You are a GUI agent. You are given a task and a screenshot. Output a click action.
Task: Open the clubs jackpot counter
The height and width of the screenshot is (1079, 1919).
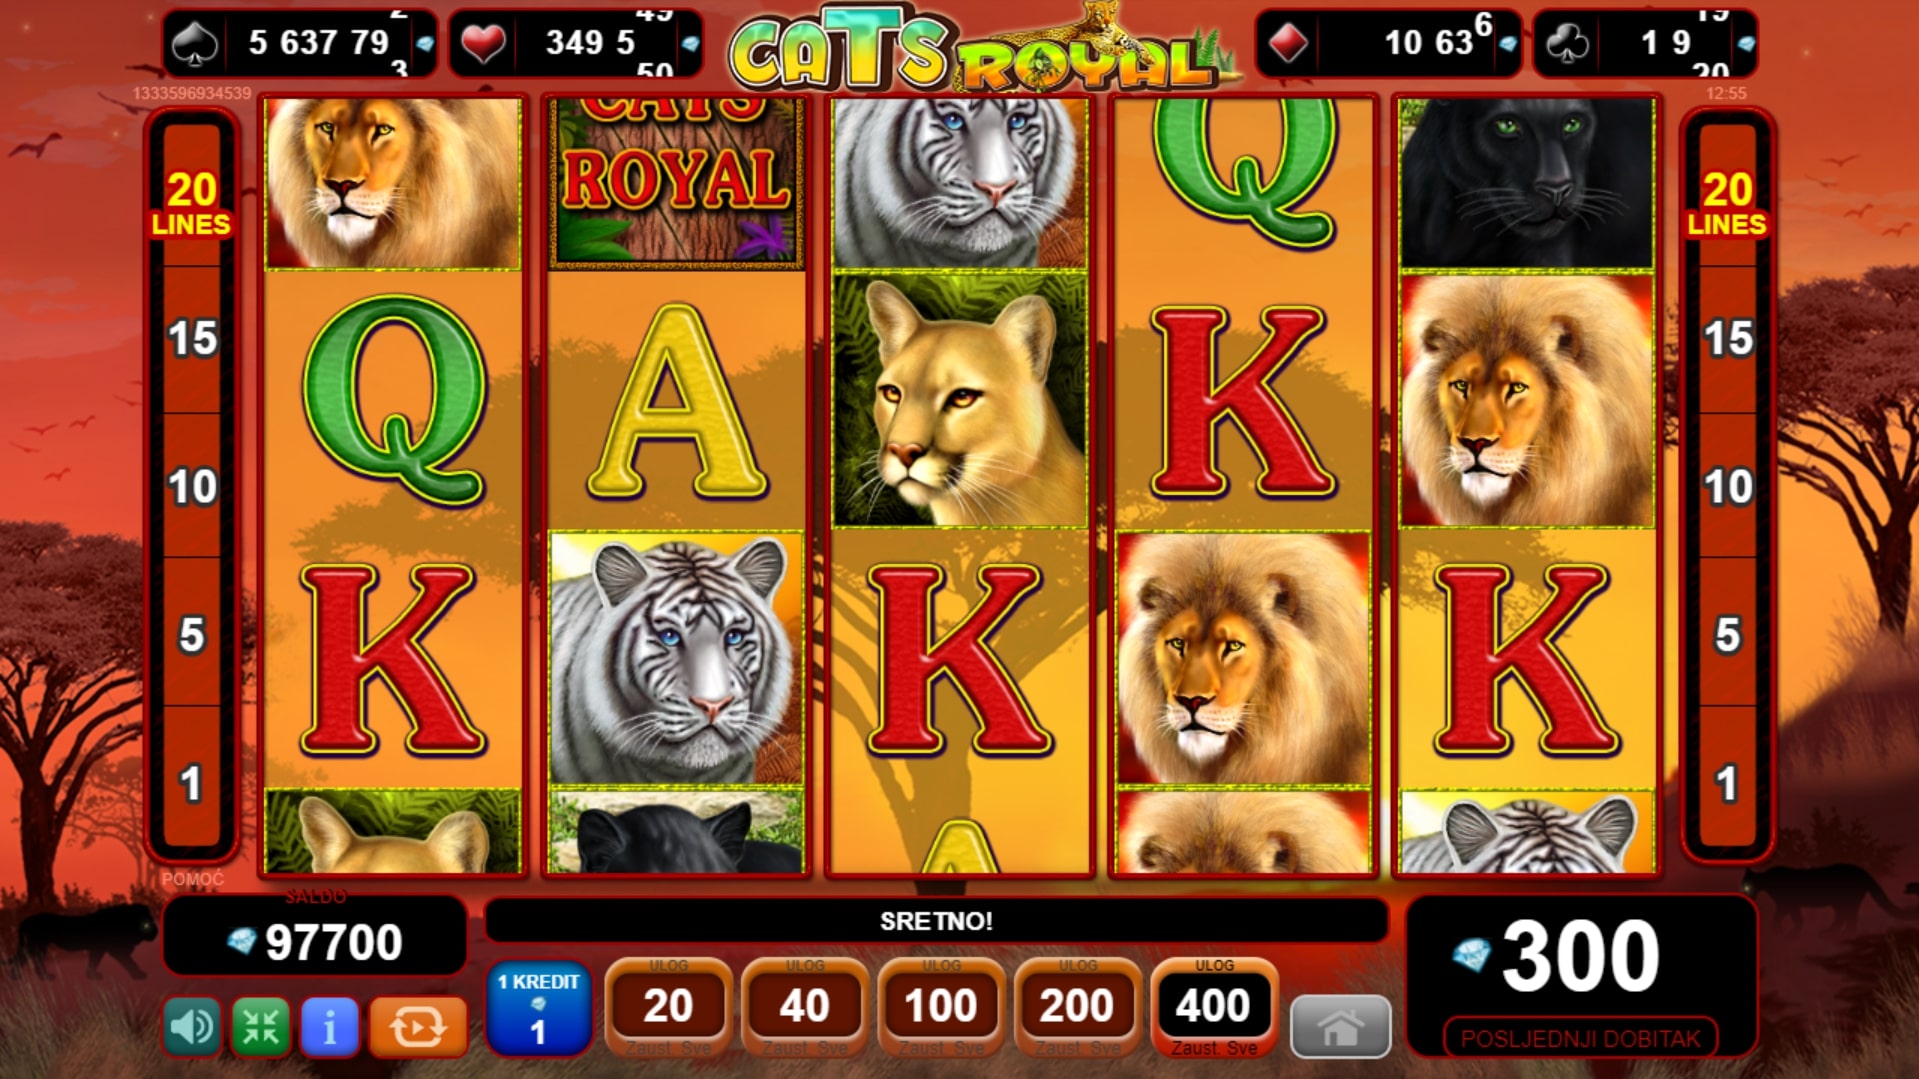1645,43
